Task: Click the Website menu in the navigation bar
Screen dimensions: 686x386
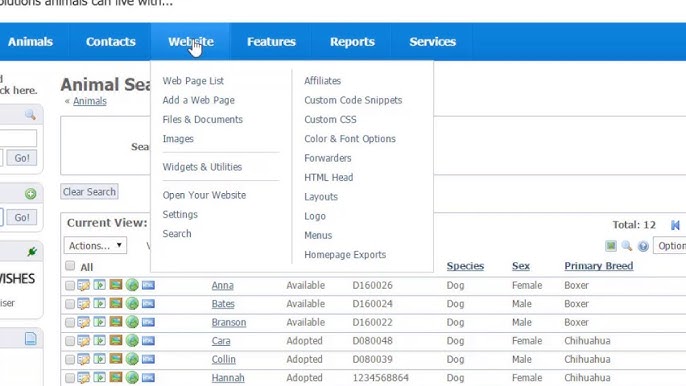Action: [191, 42]
